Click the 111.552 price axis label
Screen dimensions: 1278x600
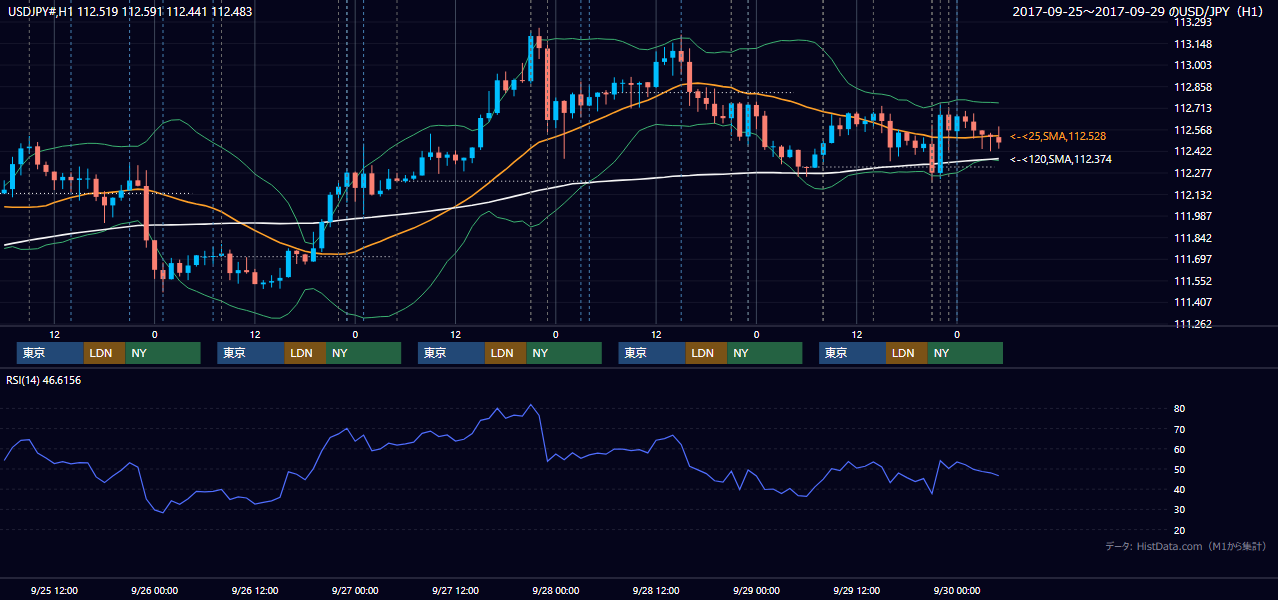(x=1192, y=281)
